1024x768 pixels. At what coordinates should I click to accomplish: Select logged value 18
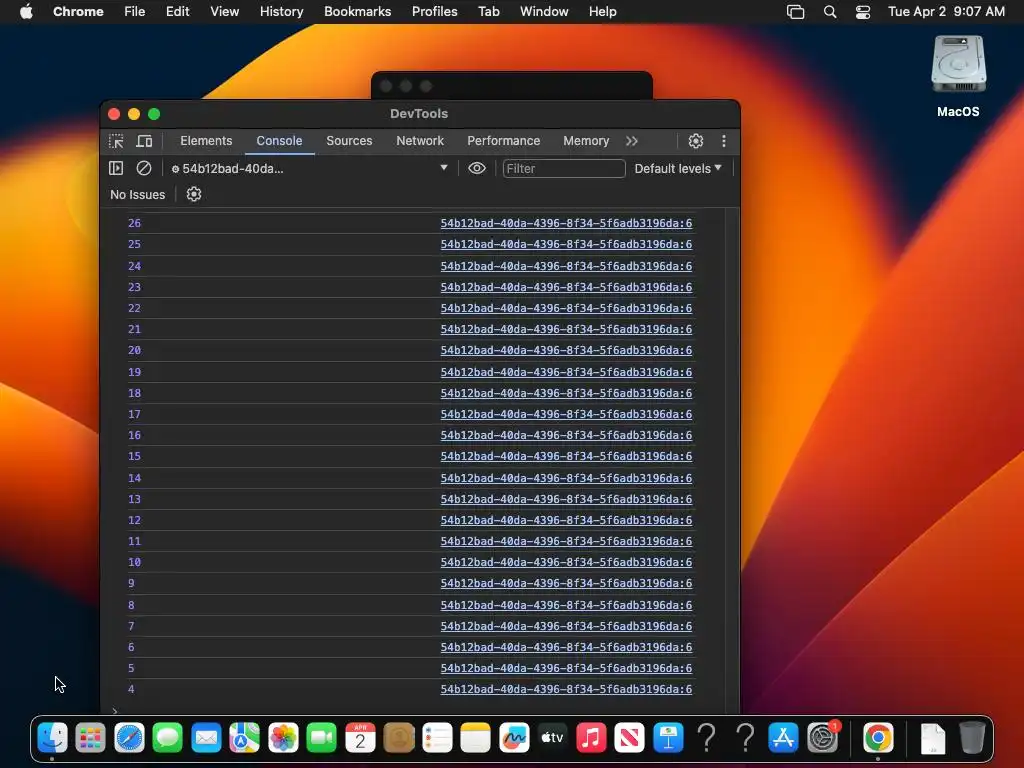(x=135, y=393)
